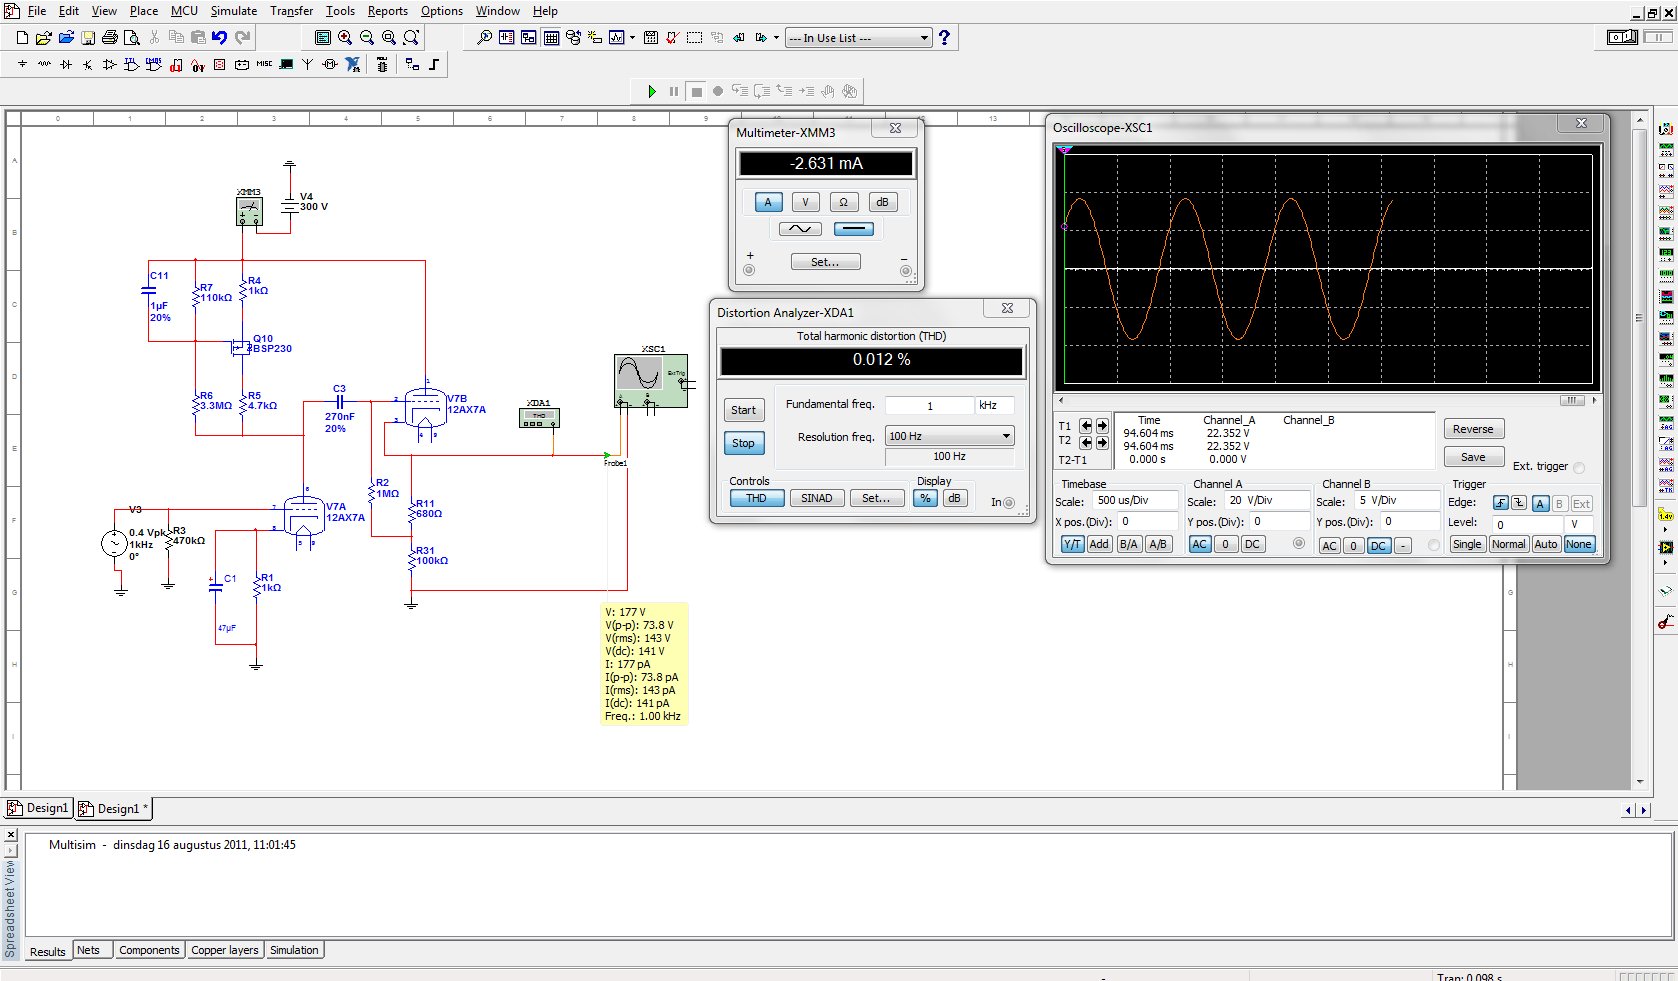Open the Simulate menu
Viewport: 1678px width, 981px height.
[233, 11]
